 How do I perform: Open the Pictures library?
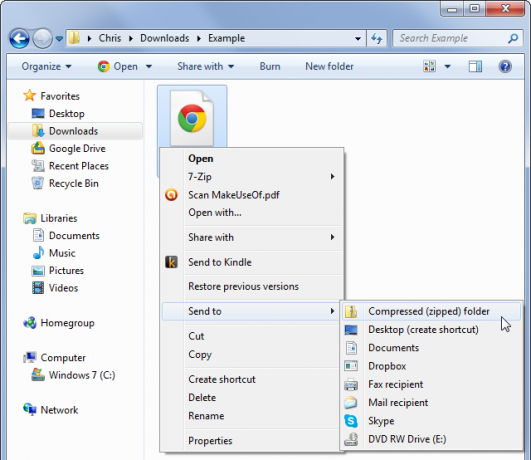[58, 270]
